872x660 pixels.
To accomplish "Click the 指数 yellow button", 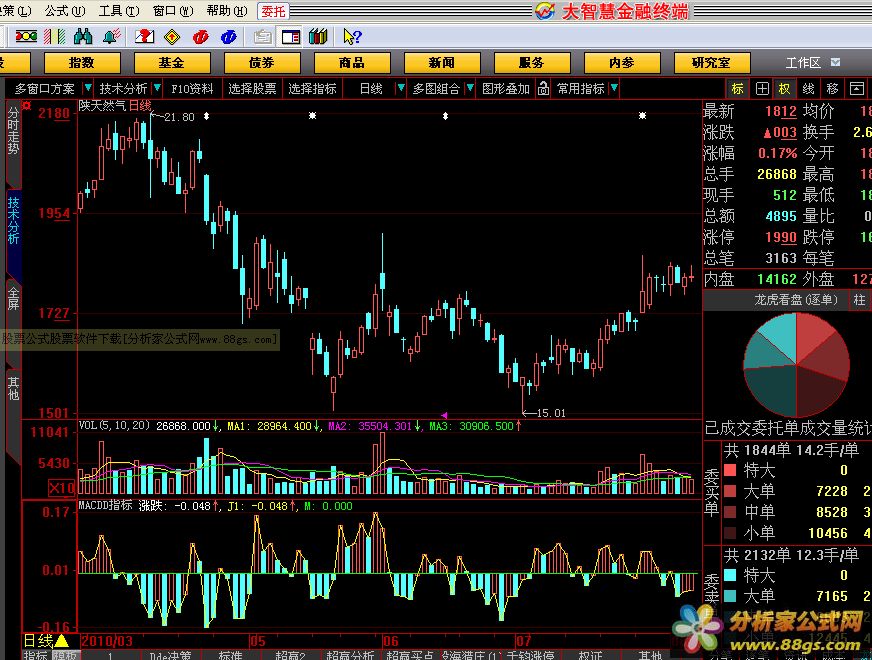I will (82, 63).
